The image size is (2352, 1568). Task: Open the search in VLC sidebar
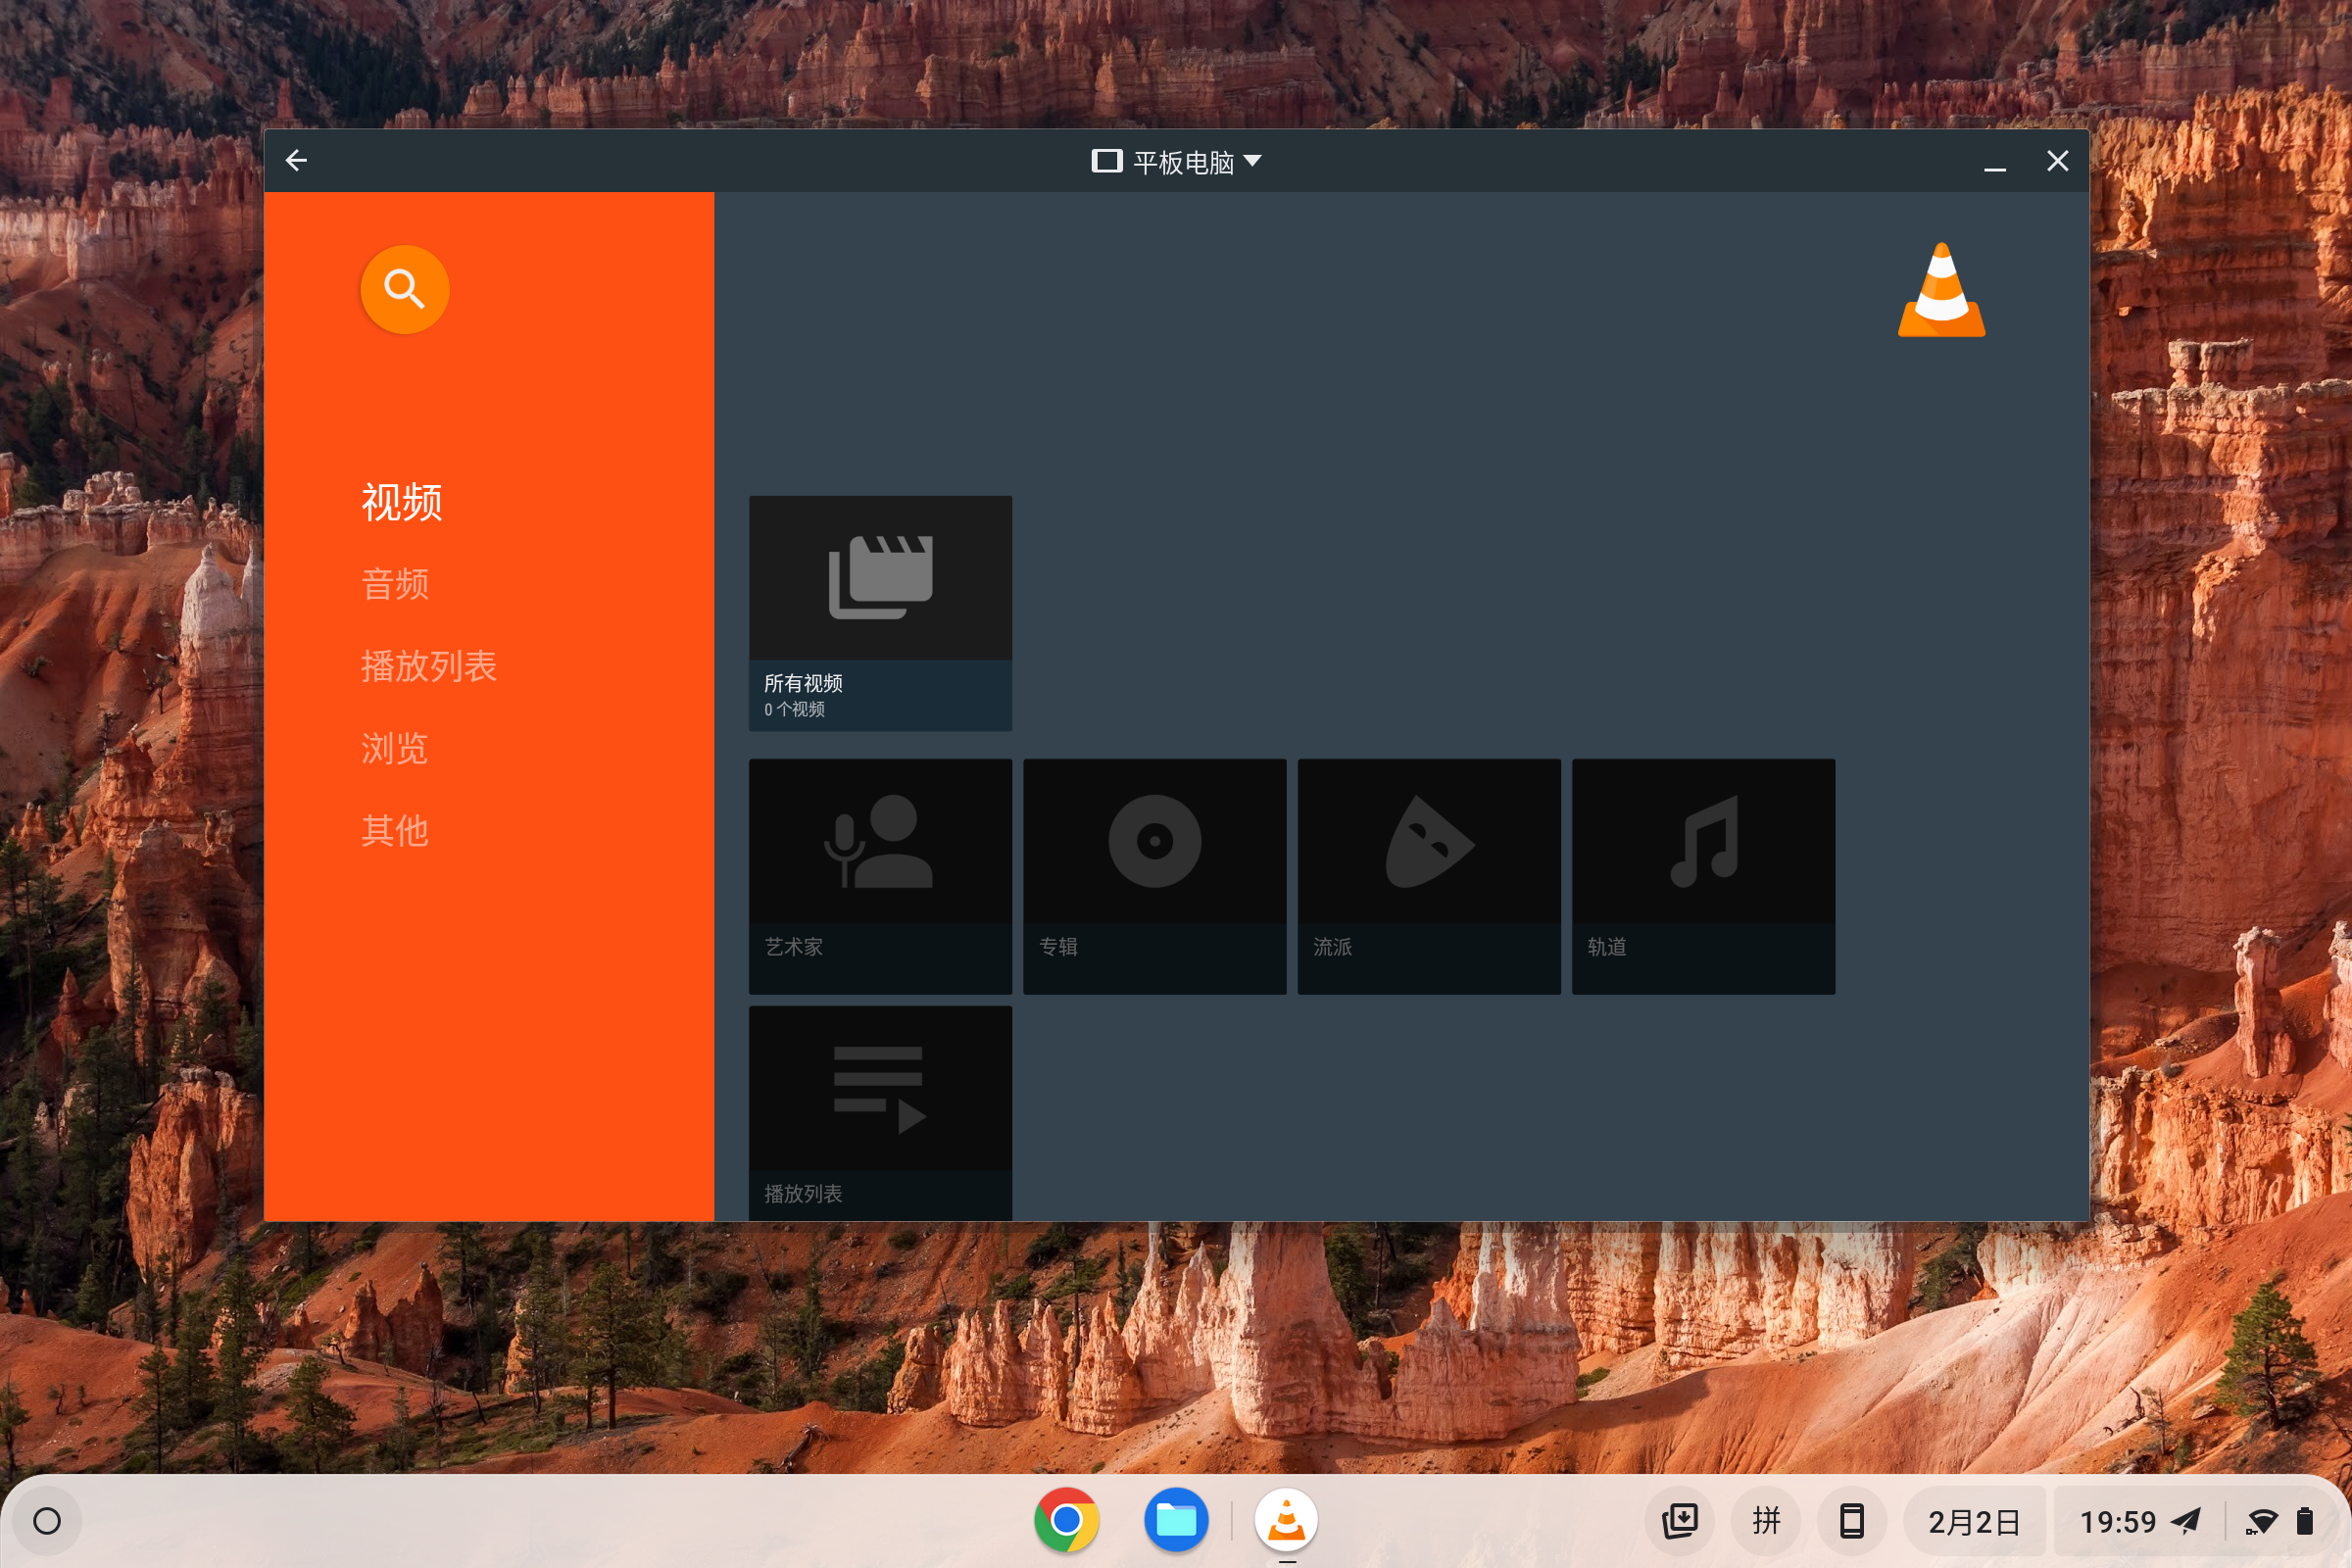pyautogui.click(x=404, y=289)
